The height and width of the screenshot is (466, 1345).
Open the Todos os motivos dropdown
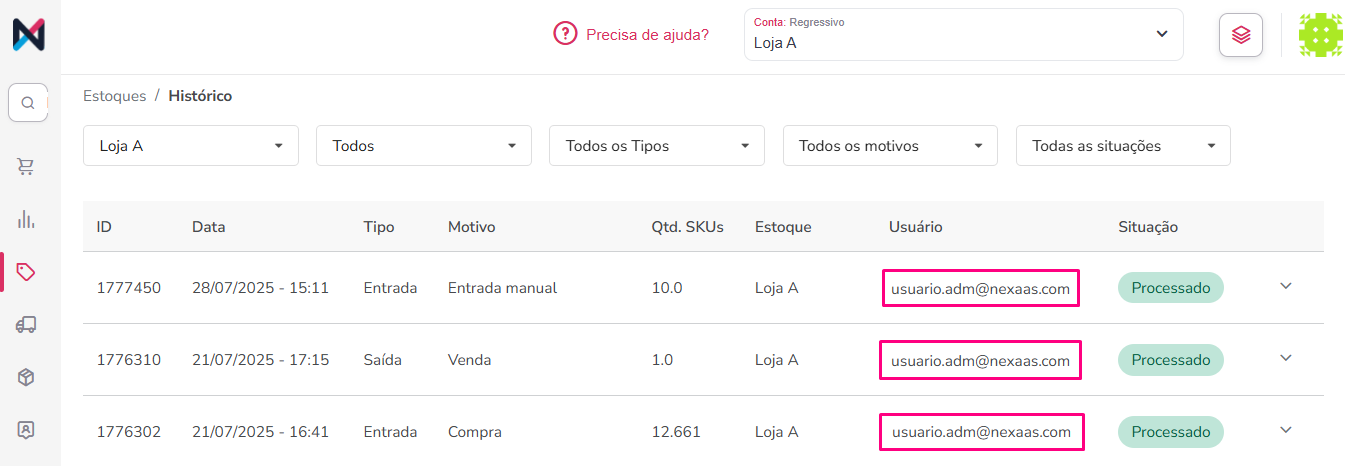(x=890, y=146)
